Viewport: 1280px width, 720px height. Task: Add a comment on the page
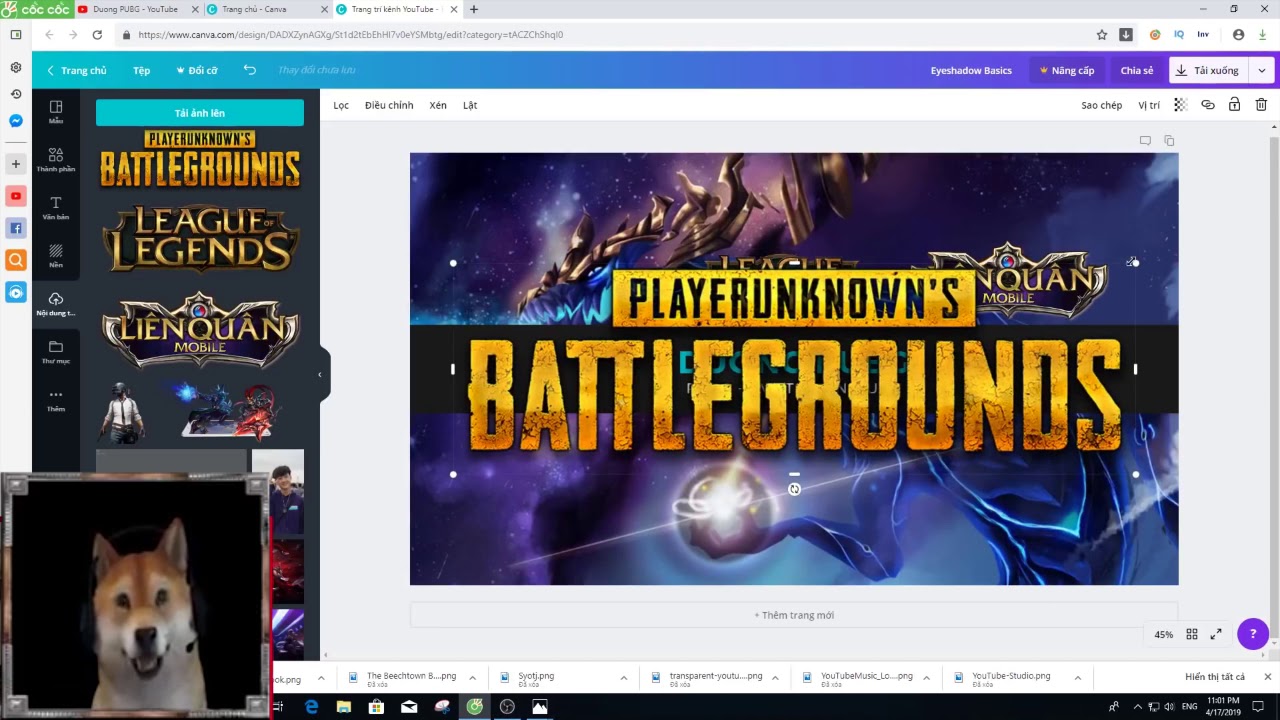1145,141
